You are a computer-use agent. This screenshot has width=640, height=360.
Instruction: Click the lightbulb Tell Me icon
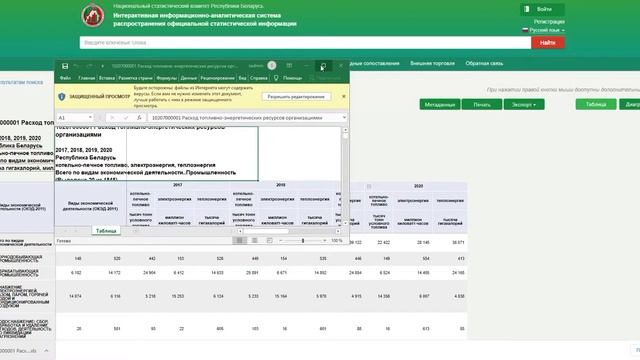pos(276,78)
